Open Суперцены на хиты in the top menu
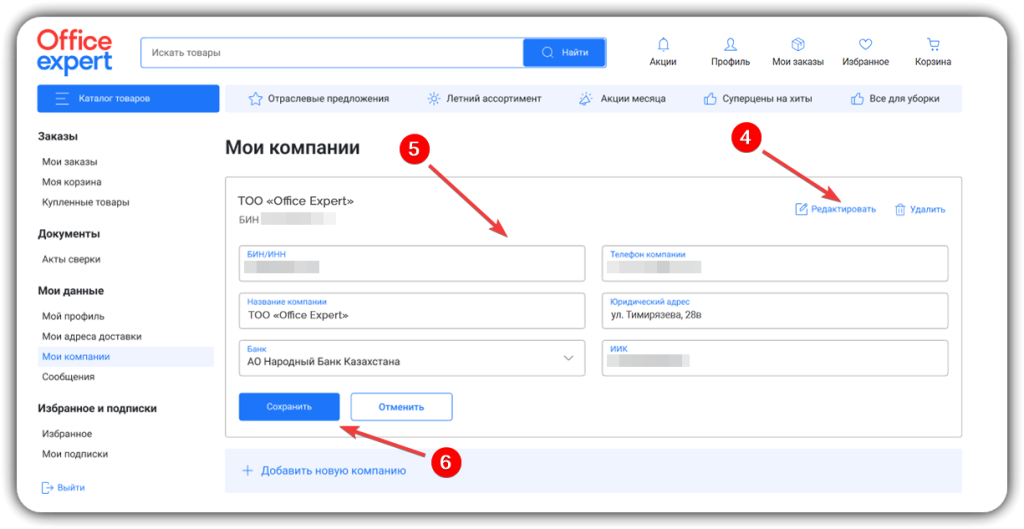This screenshot has width=1024, height=529. coord(758,99)
